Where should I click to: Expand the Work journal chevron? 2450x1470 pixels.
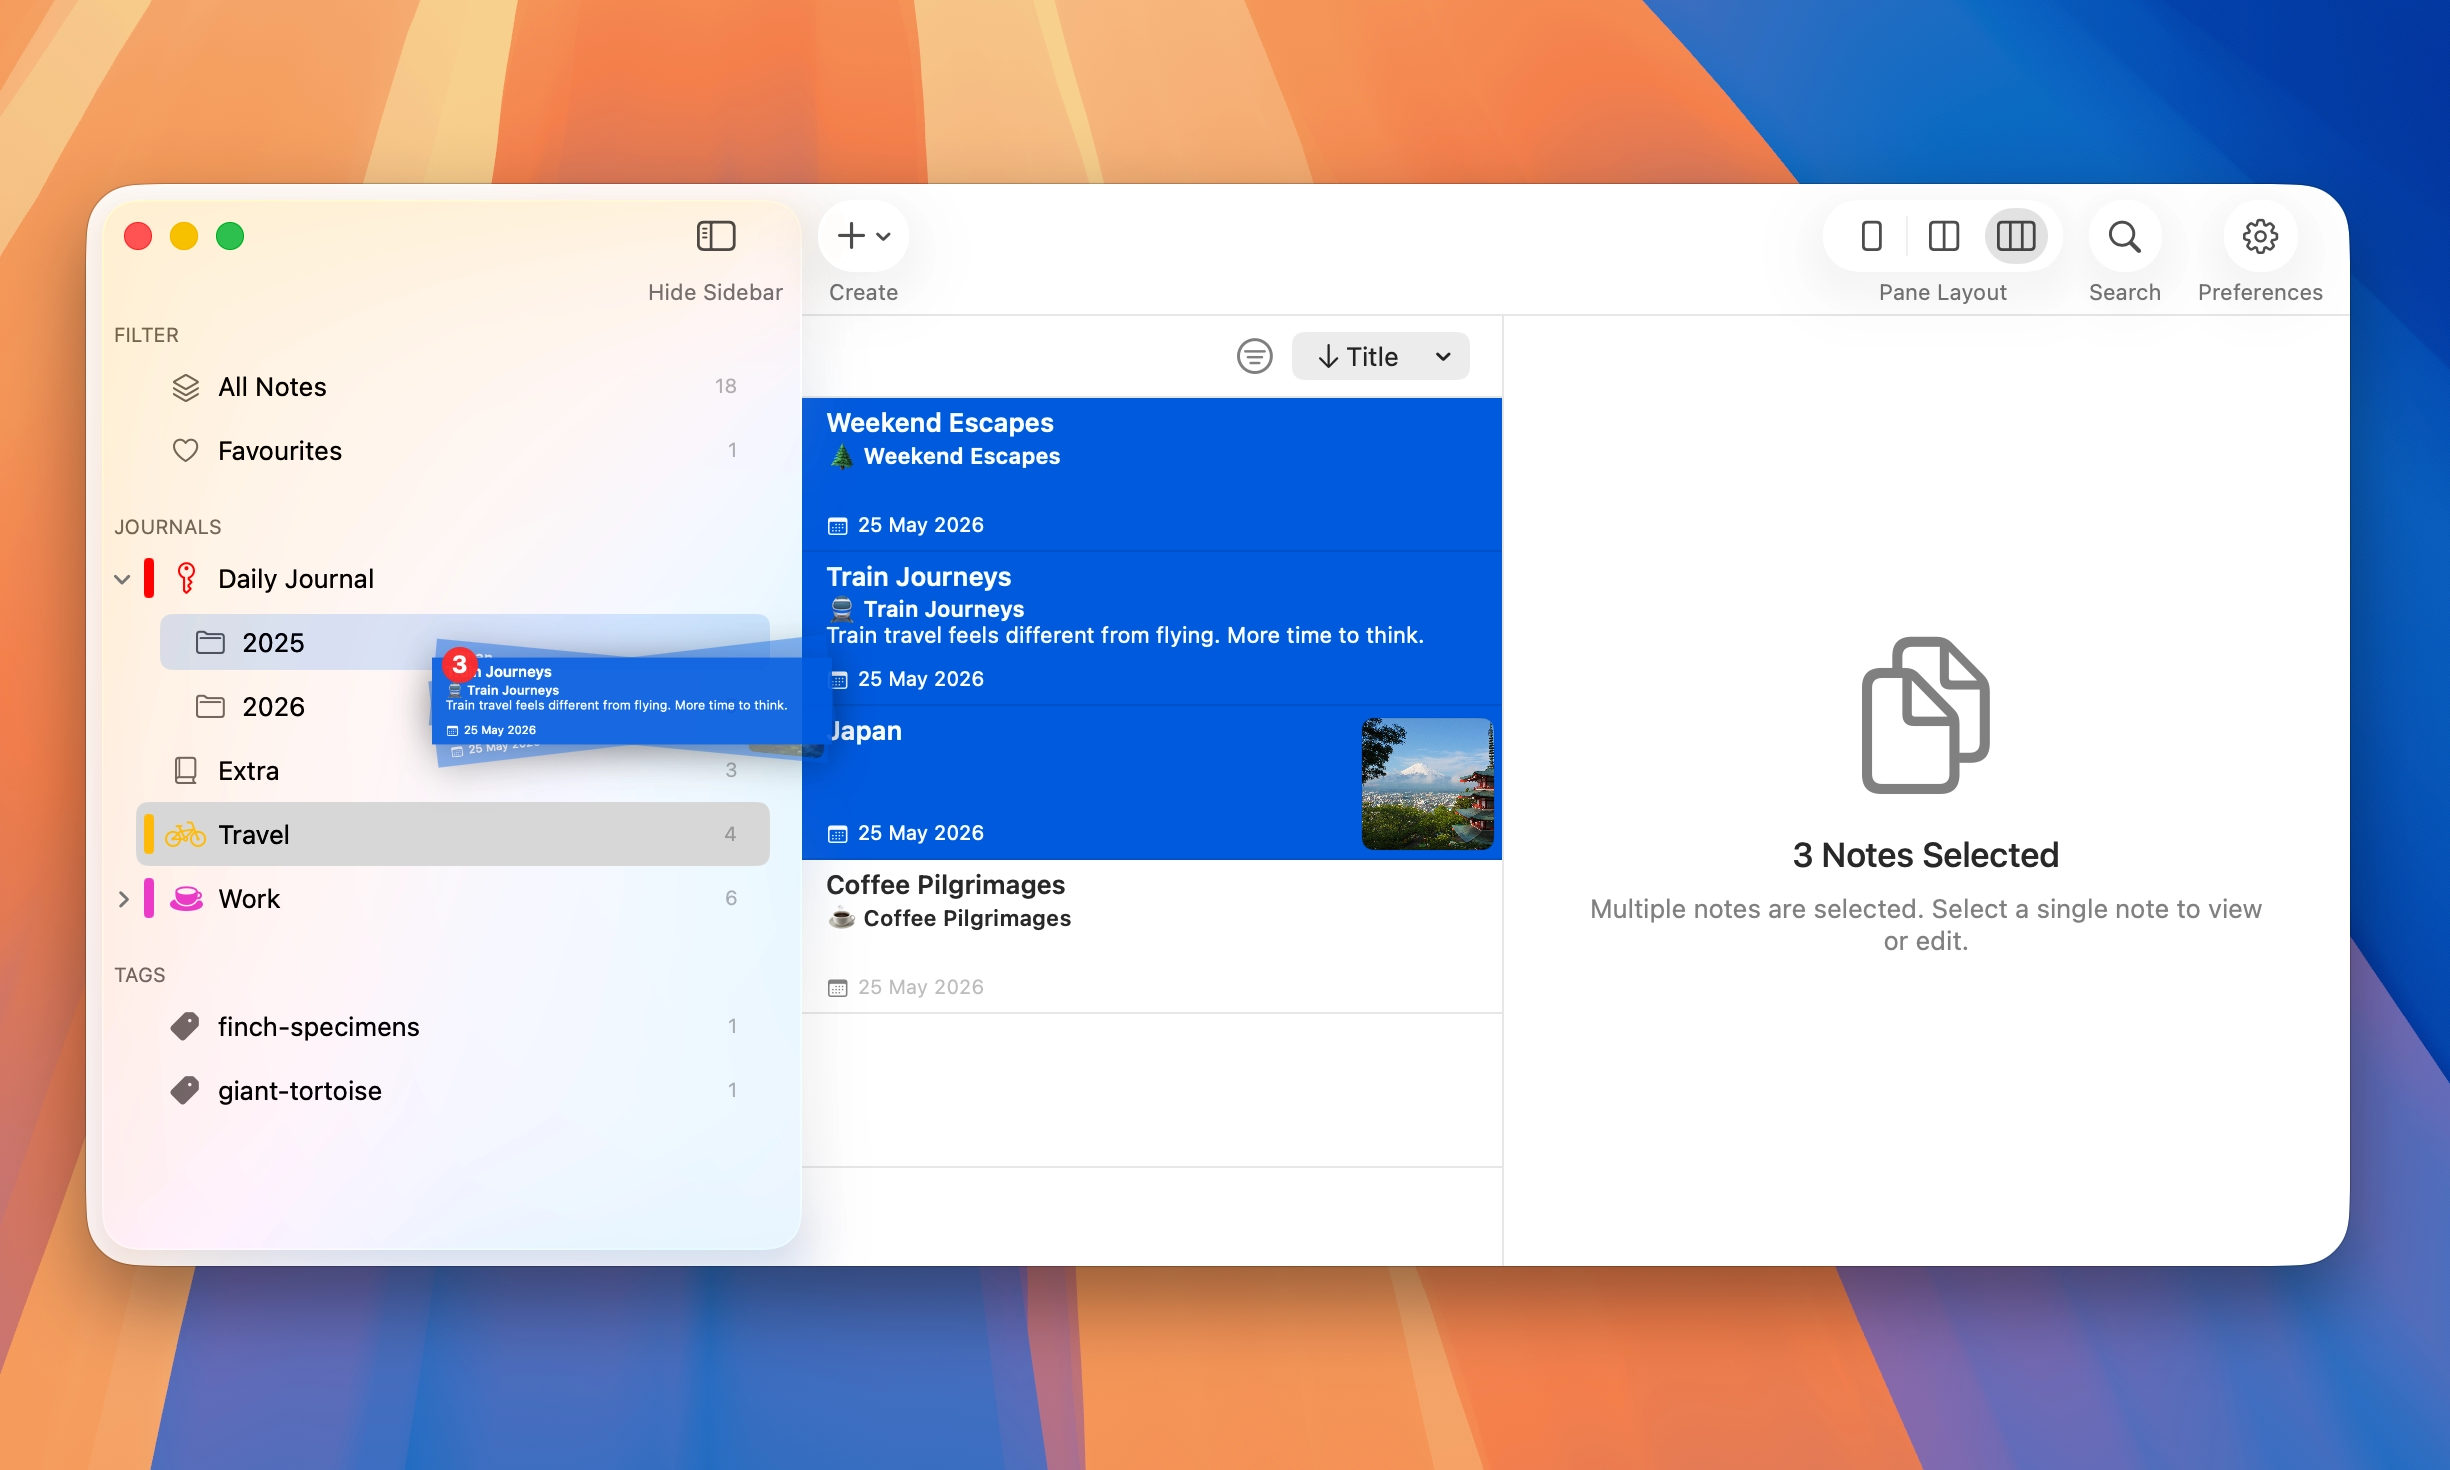[x=123, y=899]
